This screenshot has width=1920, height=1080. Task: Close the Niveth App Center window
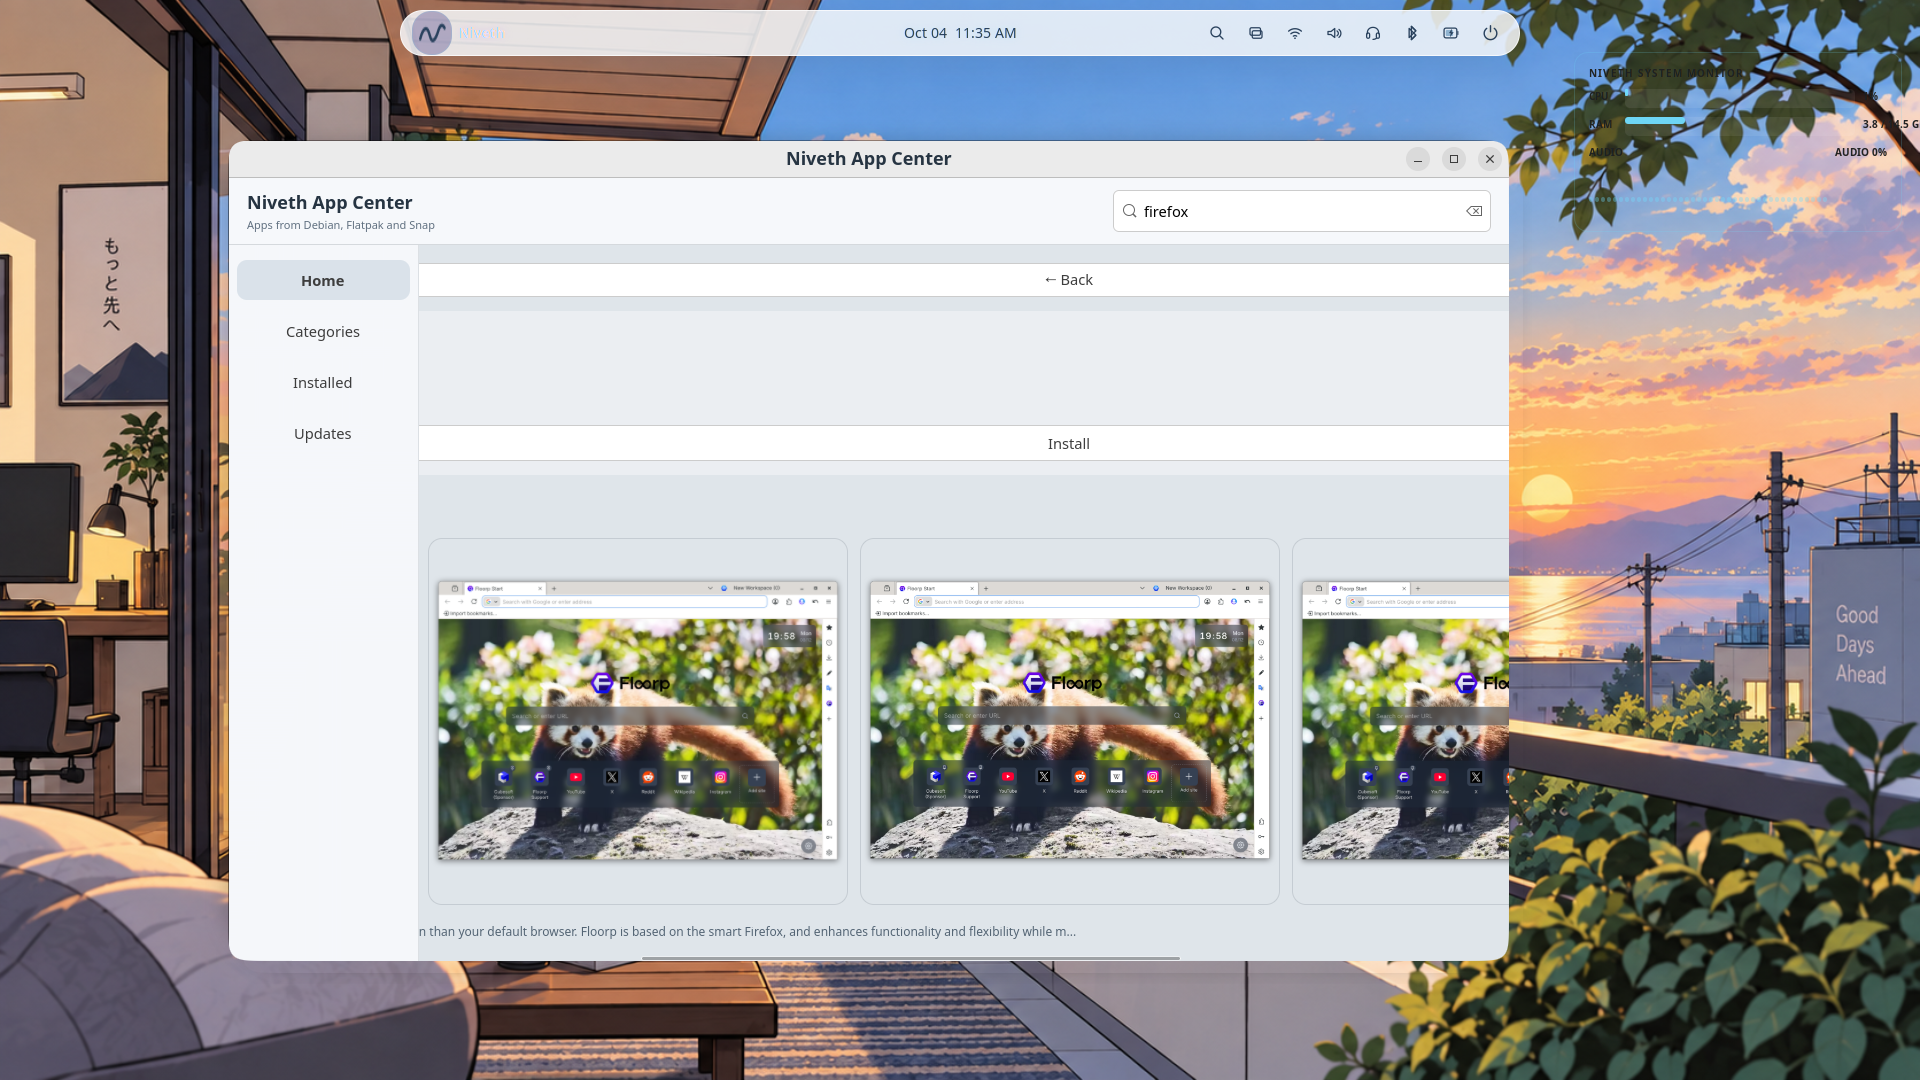pyautogui.click(x=1490, y=159)
